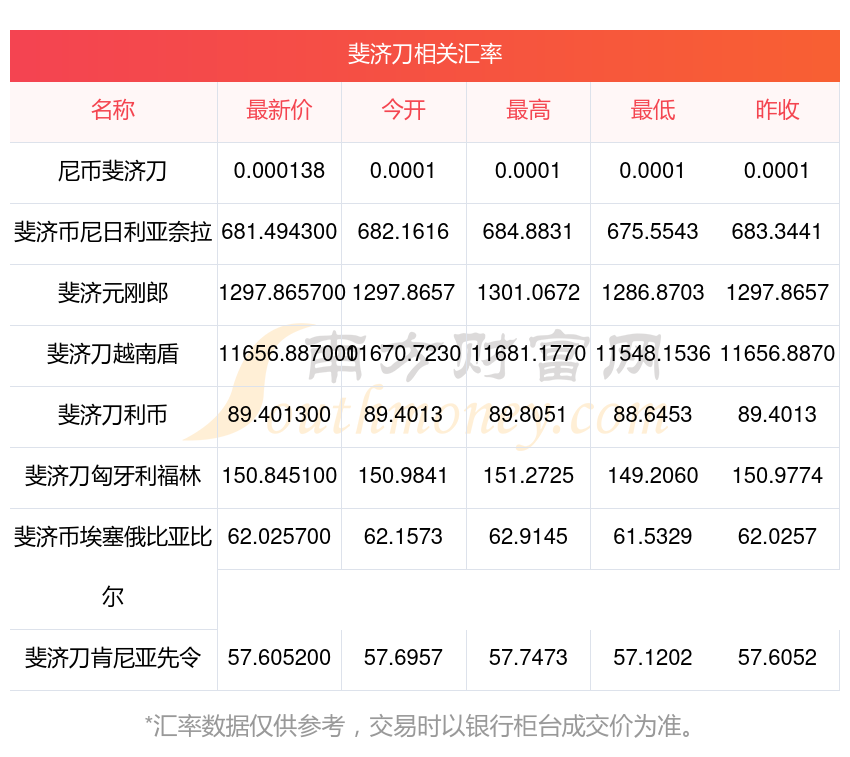Click the low value 61.5329
The width and height of the screenshot is (850, 757).
(x=653, y=537)
